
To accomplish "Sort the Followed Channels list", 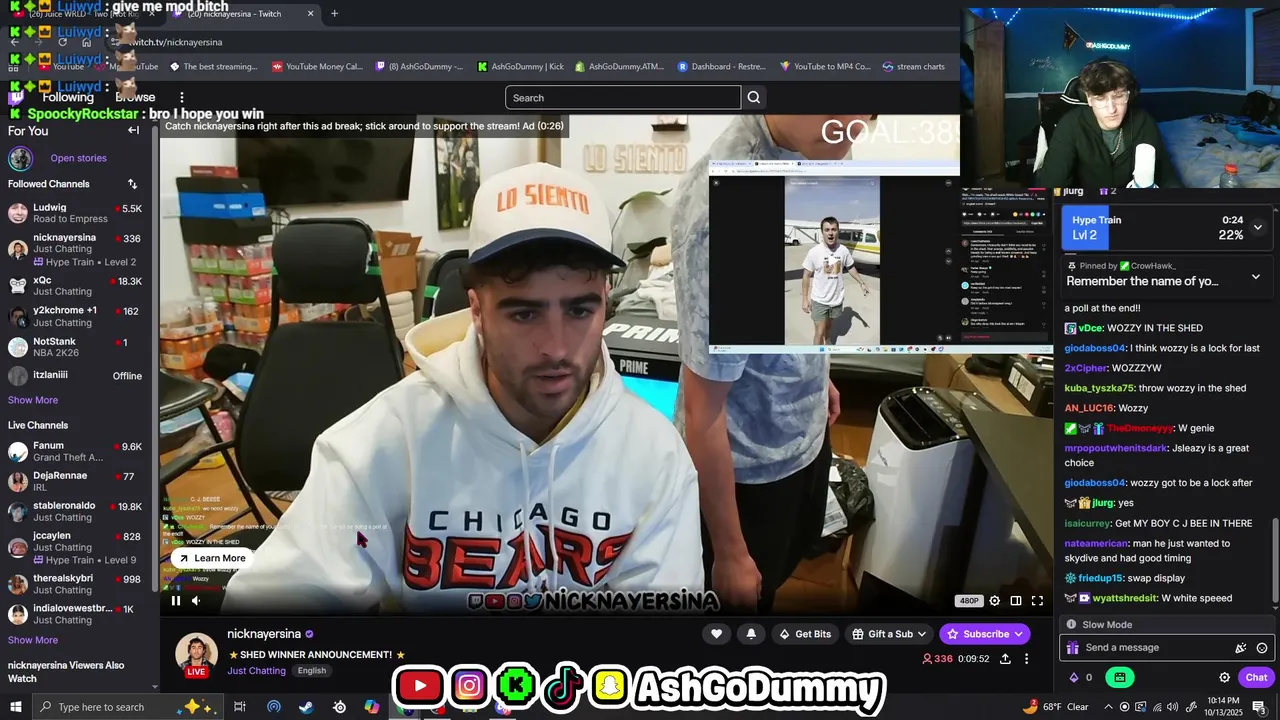I will click(x=132, y=184).
